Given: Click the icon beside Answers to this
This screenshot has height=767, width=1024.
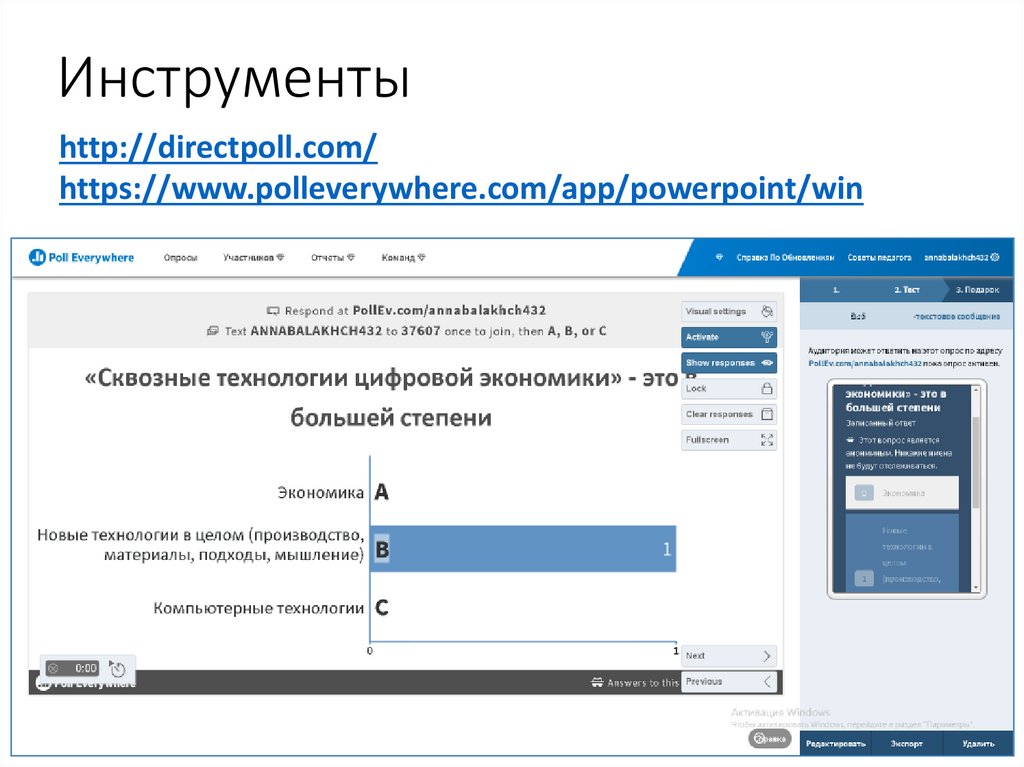Looking at the screenshot, I should (597, 683).
